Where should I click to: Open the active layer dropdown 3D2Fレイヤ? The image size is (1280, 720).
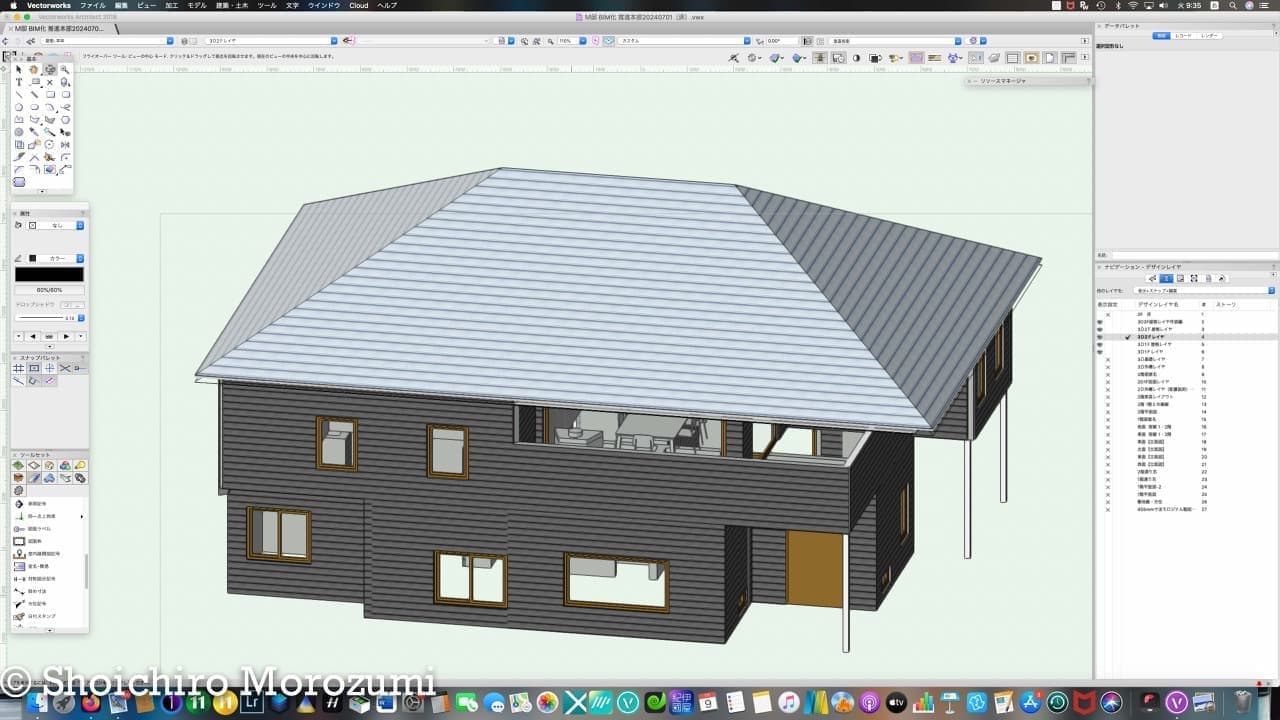(x=270, y=41)
